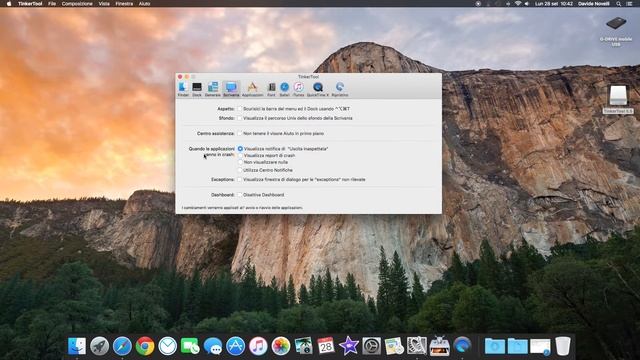Select 'Visualizza report di crash' option
The image size is (640, 360).
pyautogui.click(x=240, y=156)
